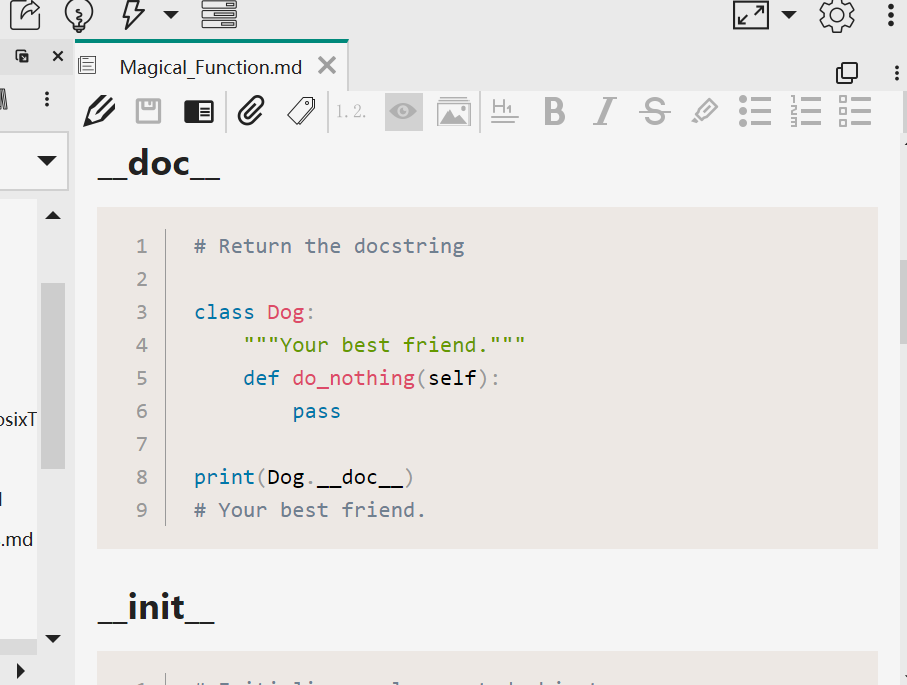The height and width of the screenshot is (685, 907).
Task: Click the '# Return the docstring' comment line
Action: click(x=329, y=246)
